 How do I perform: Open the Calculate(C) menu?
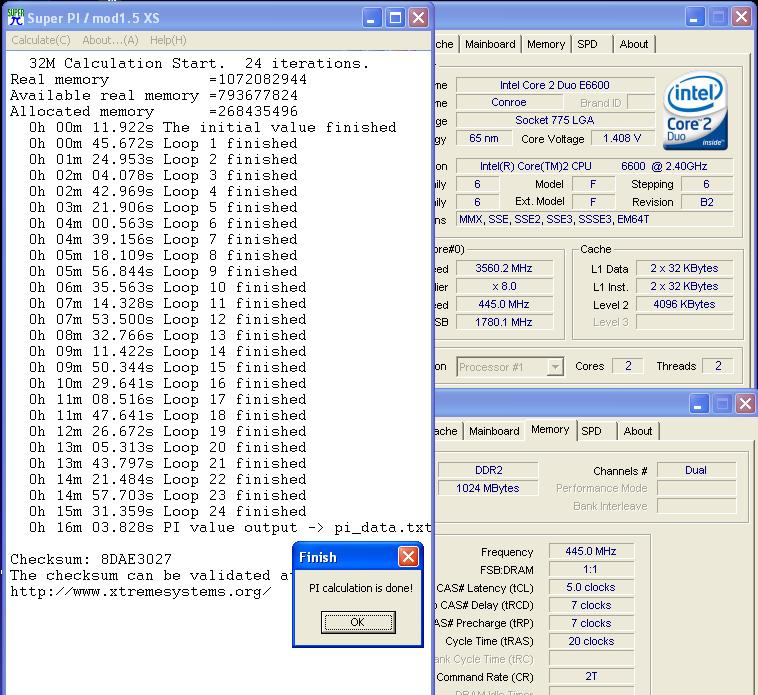[41, 40]
